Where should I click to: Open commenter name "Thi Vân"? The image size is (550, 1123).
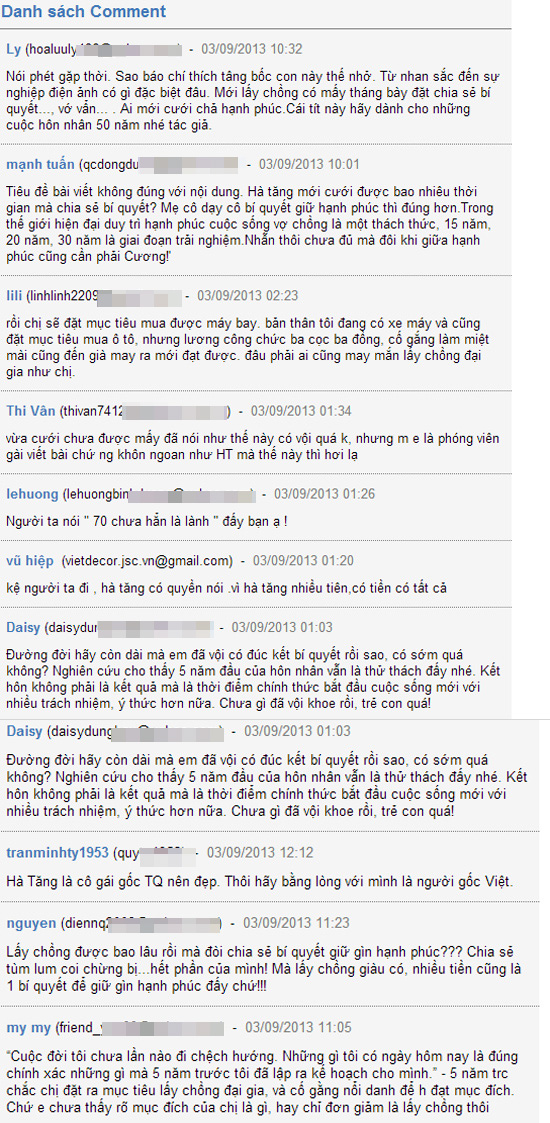pos(31,411)
